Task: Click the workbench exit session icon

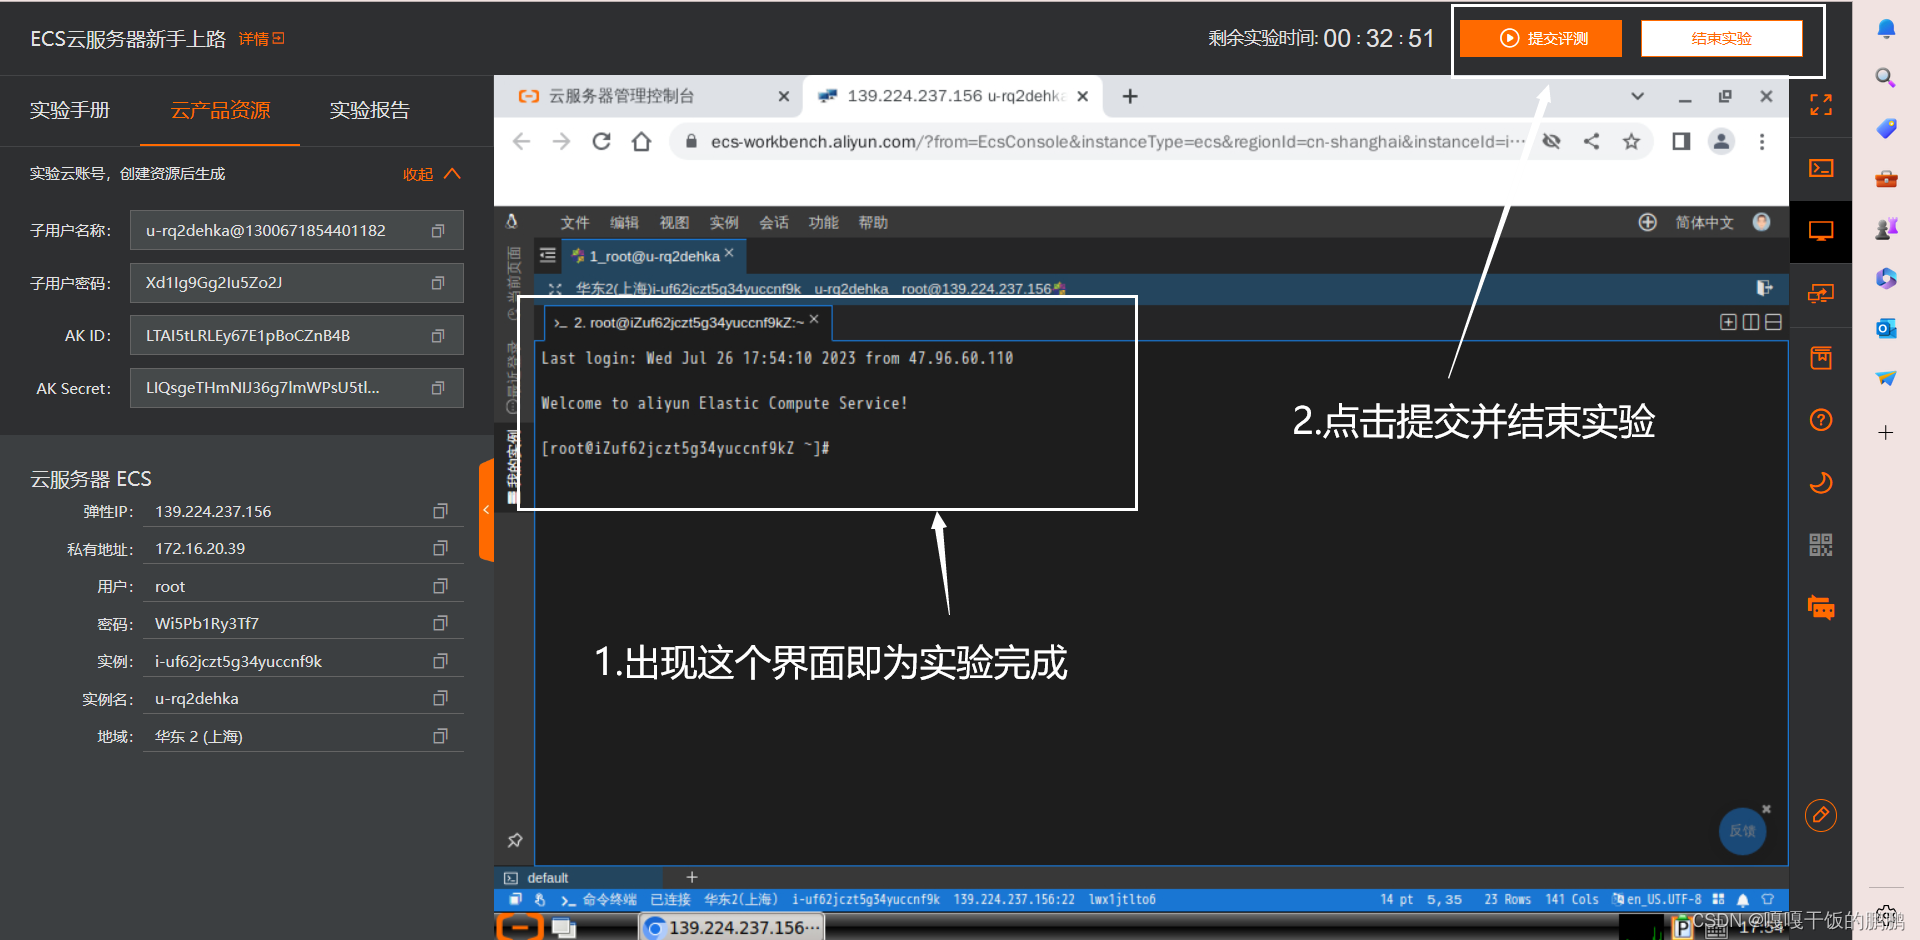Action: (x=1765, y=288)
